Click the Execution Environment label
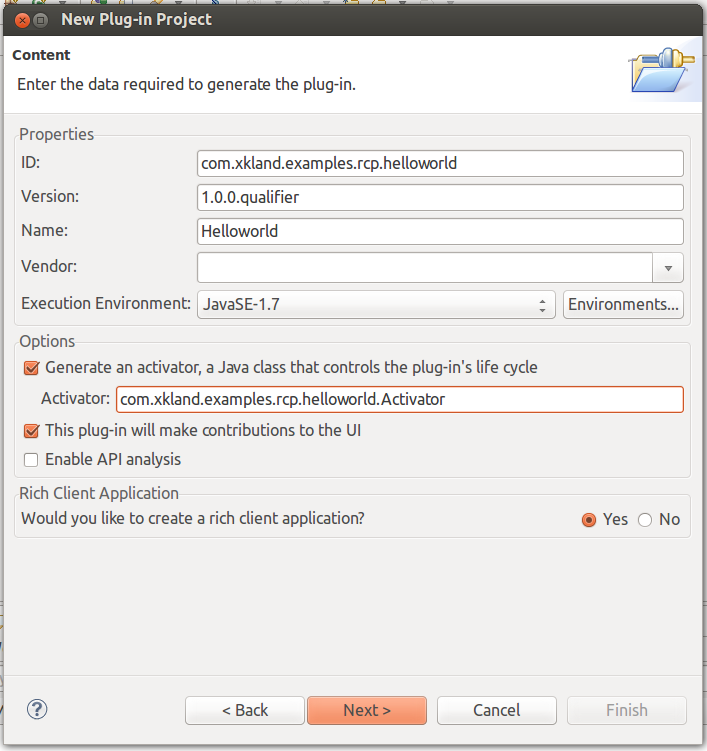Image resolution: width=707 pixels, height=751 pixels. pyautogui.click(x=106, y=304)
